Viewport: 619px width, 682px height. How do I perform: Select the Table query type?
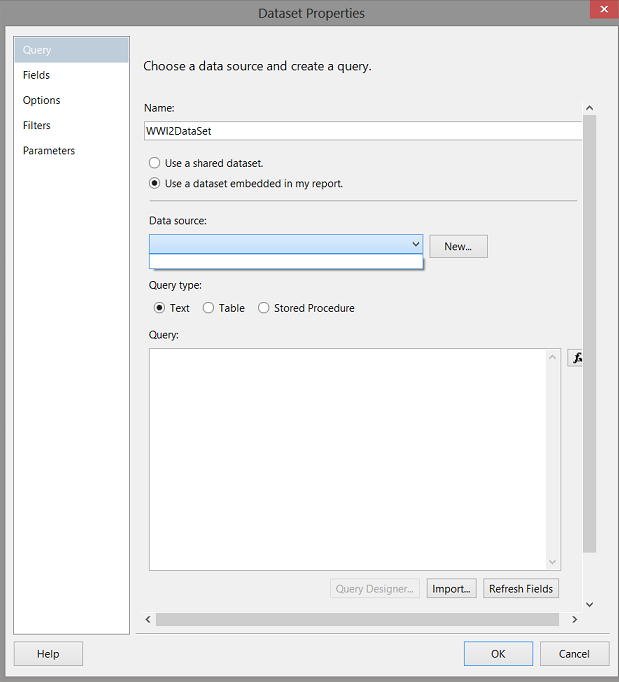[209, 308]
